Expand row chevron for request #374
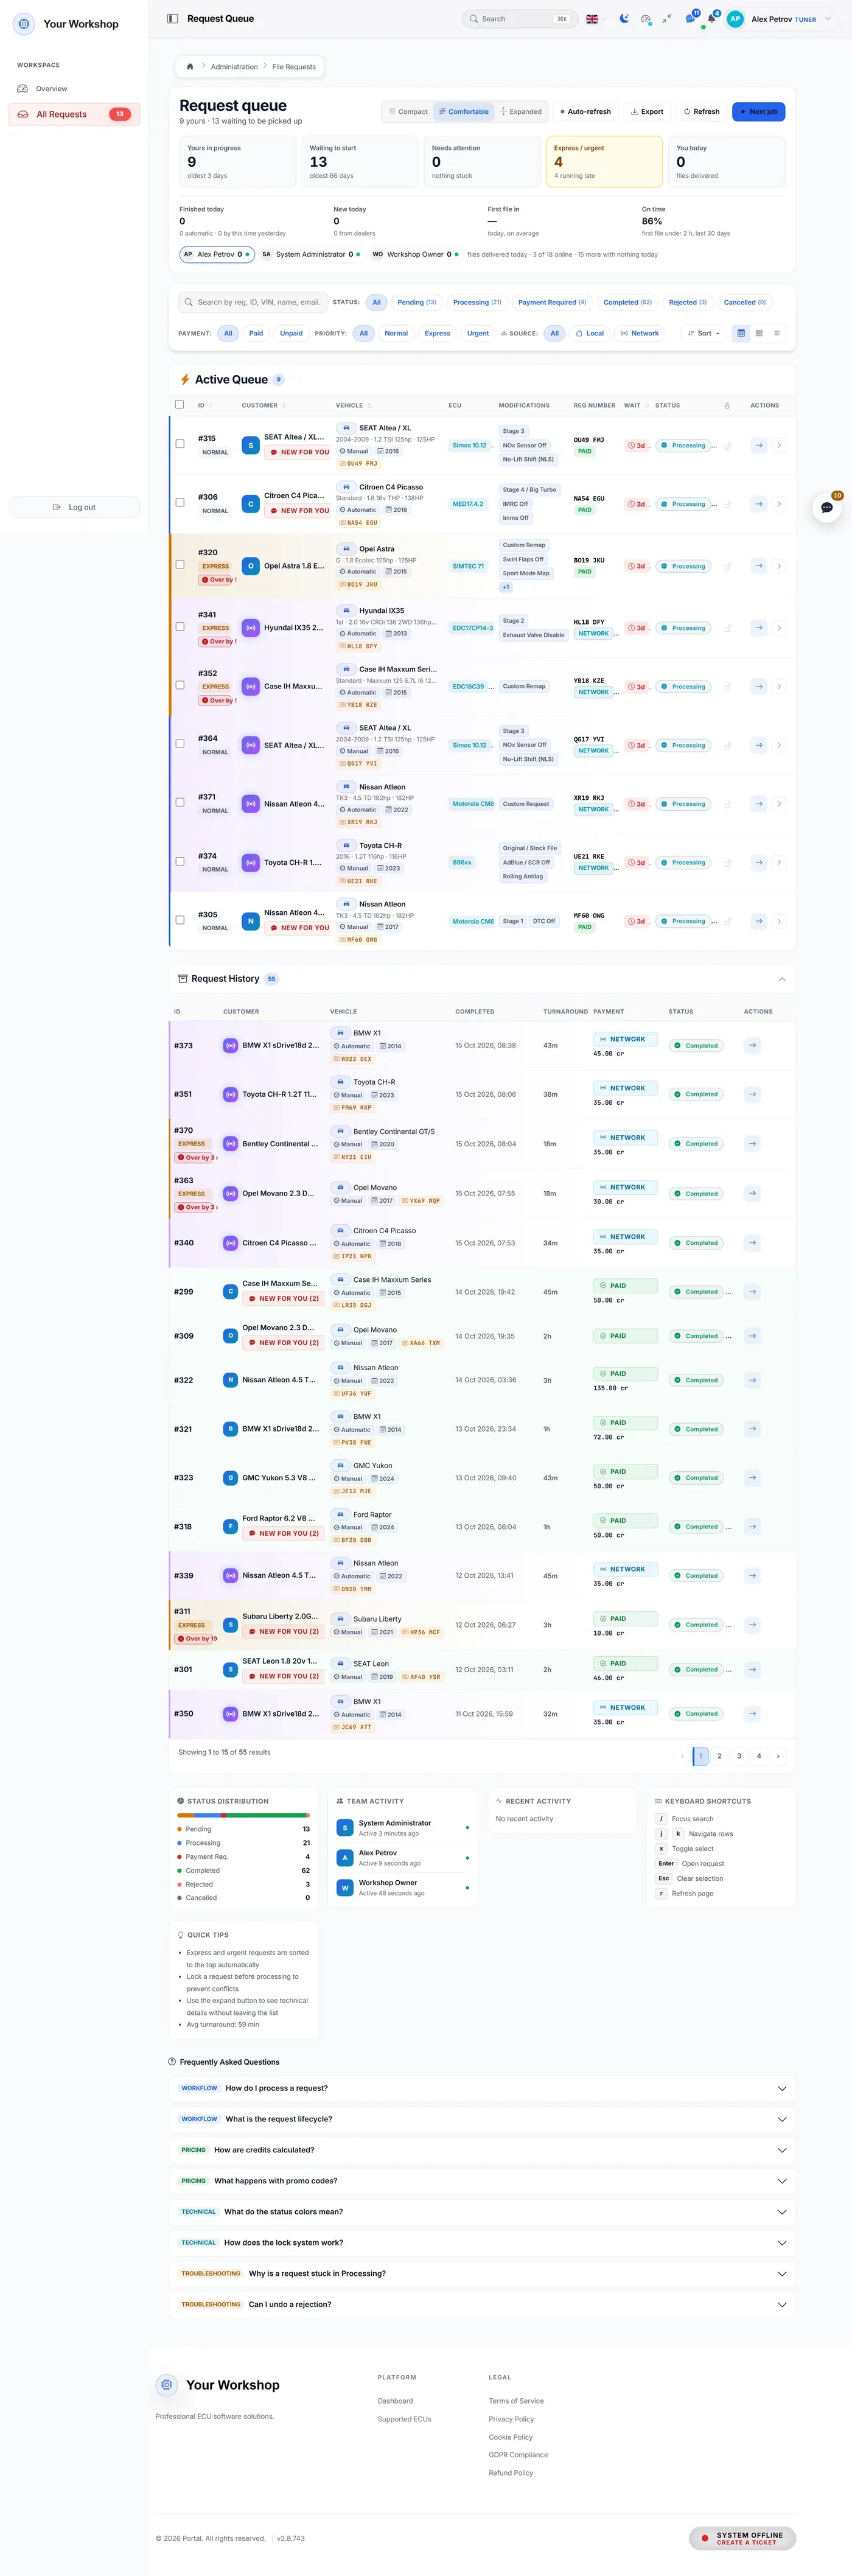The image size is (852, 2576). (779, 862)
